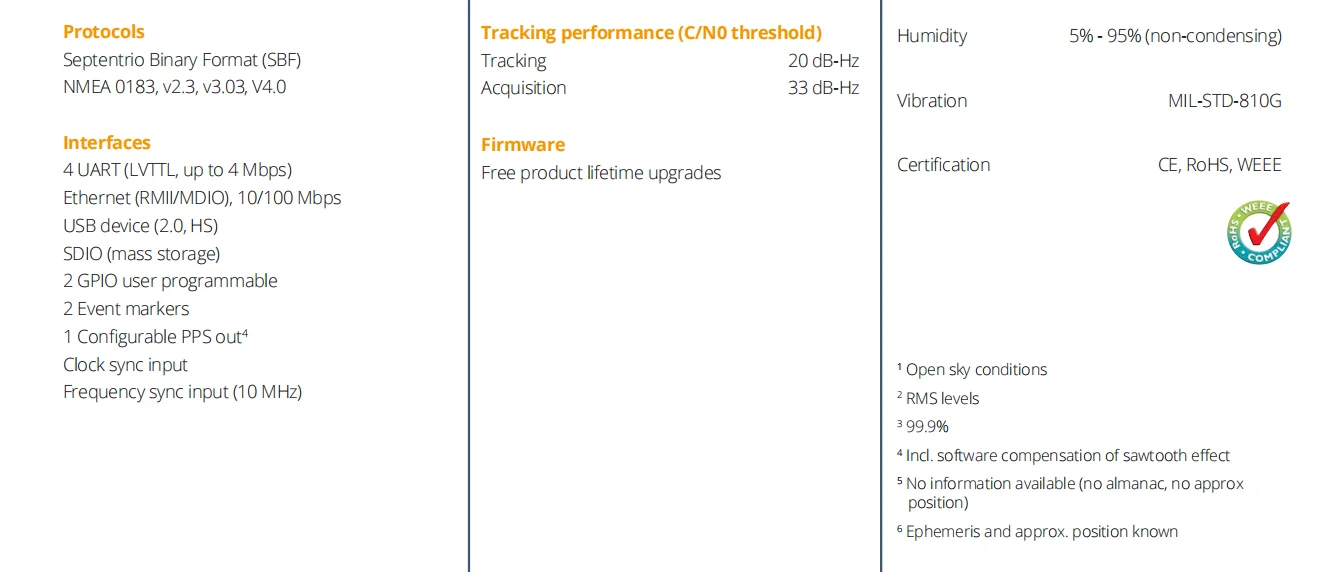Click the Frequency sync input line
Screen dimensions: 1317x572
pos(183,392)
